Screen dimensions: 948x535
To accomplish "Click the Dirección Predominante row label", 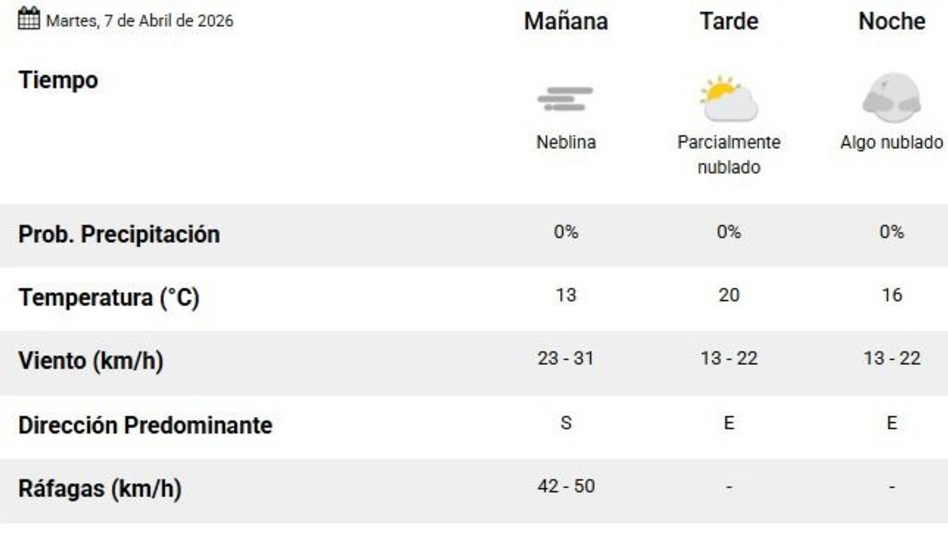I will (x=145, y=425).
